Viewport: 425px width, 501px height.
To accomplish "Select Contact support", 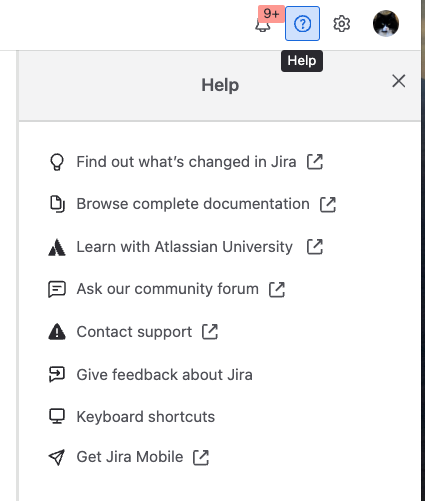I will click(x=134, y=332).
